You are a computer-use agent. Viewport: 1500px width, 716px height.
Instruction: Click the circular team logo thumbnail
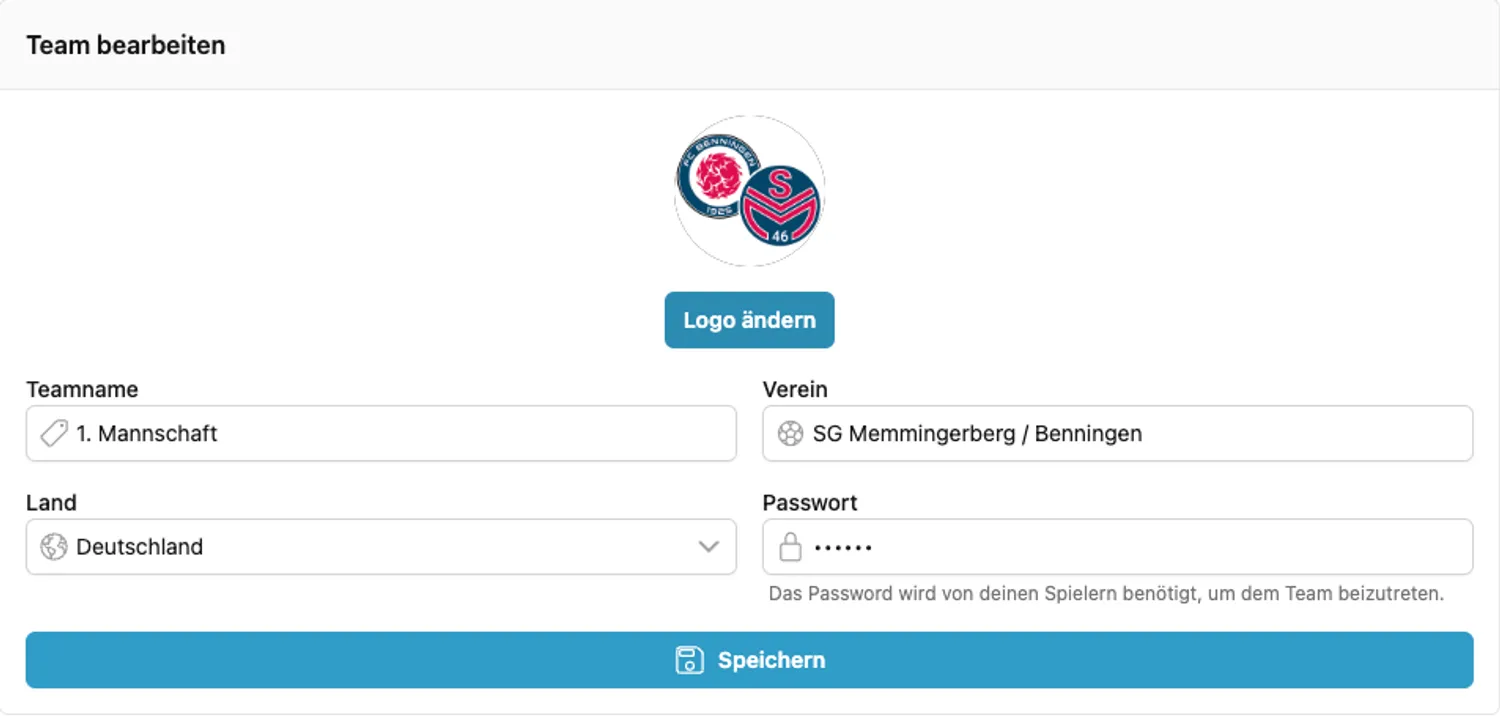pos(749,191)
